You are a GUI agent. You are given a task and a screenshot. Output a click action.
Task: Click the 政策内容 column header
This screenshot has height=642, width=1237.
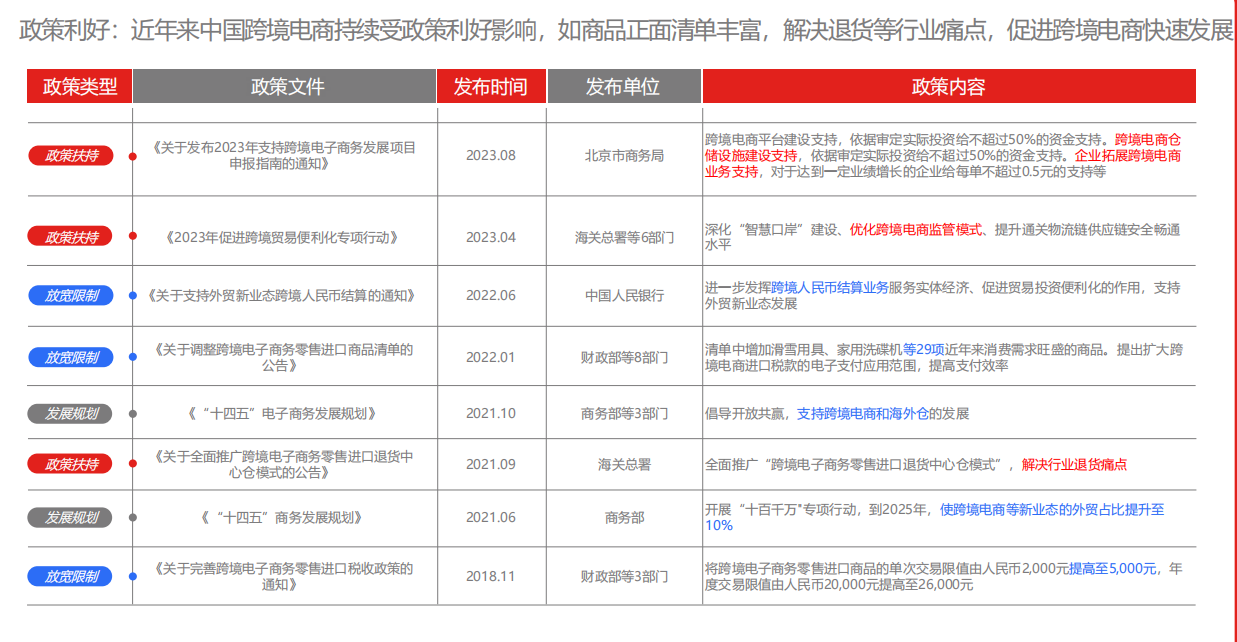[x=948, y=87]
